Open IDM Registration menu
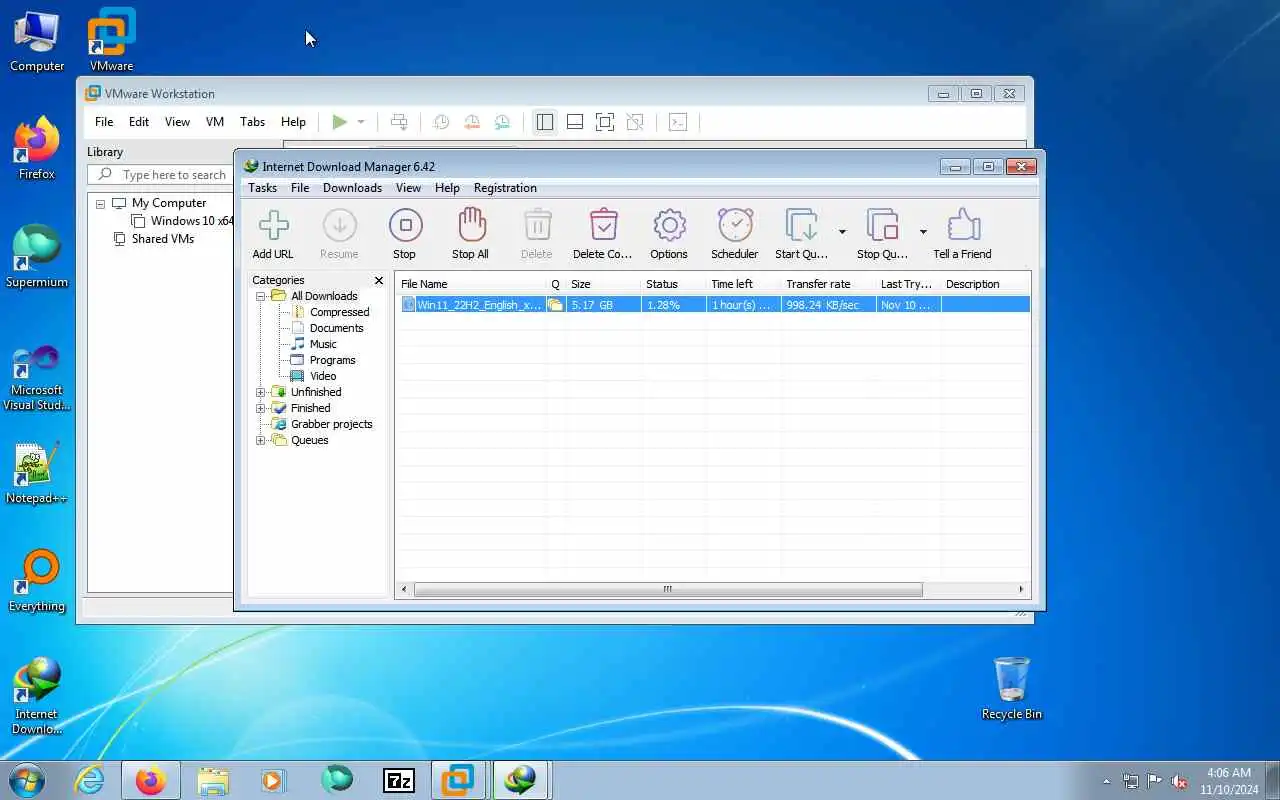The height and width of the screenshot is (800, 1280). coord(505,188)
